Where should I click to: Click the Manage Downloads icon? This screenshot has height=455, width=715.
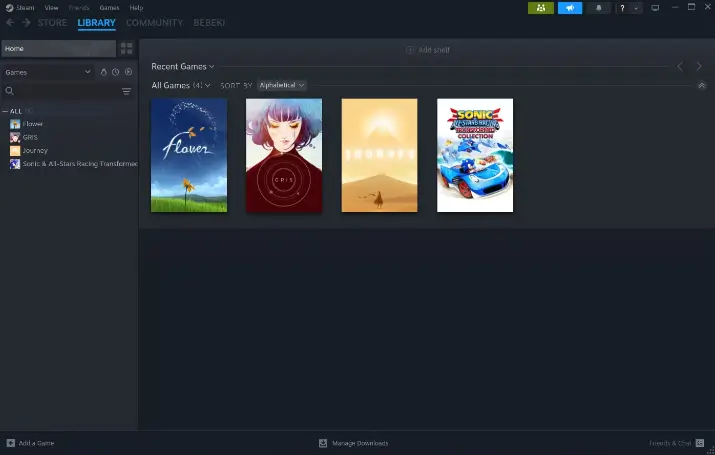pos(323,443)
